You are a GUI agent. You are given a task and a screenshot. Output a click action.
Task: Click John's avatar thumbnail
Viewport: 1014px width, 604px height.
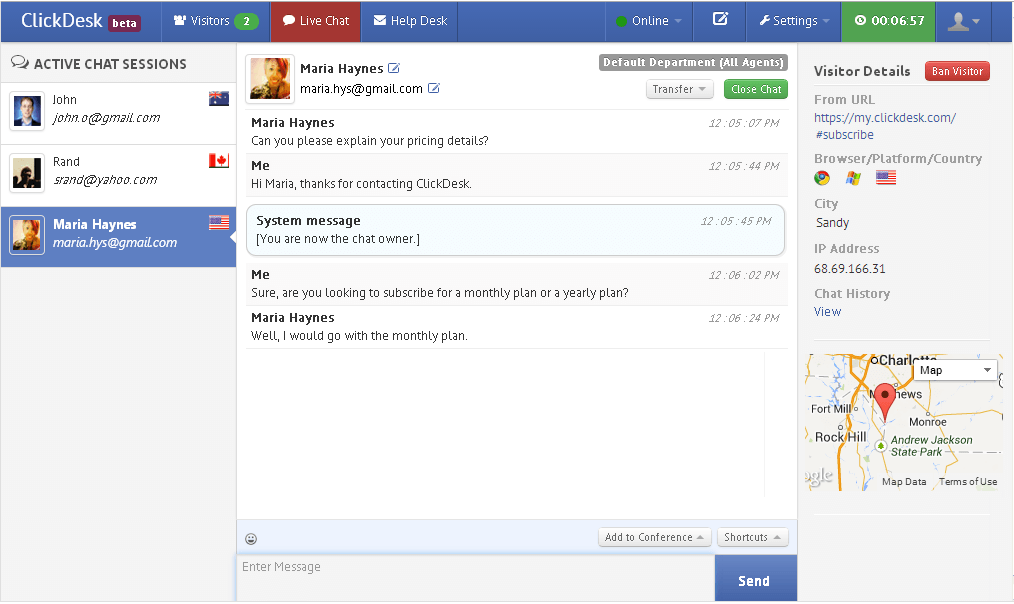pos(27,111)
